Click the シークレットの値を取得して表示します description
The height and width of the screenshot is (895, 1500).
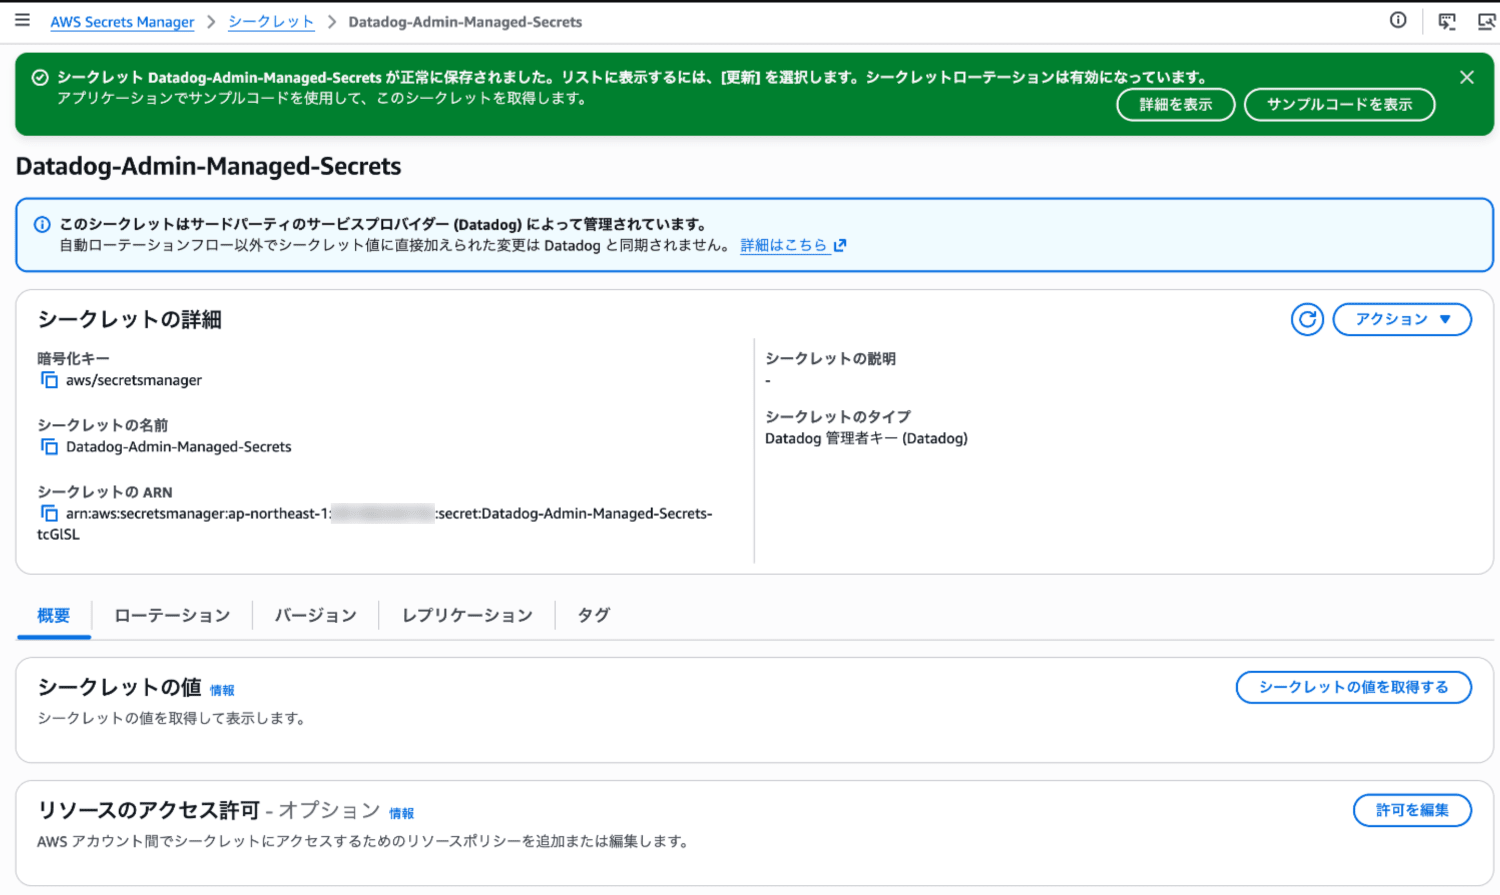172,718
